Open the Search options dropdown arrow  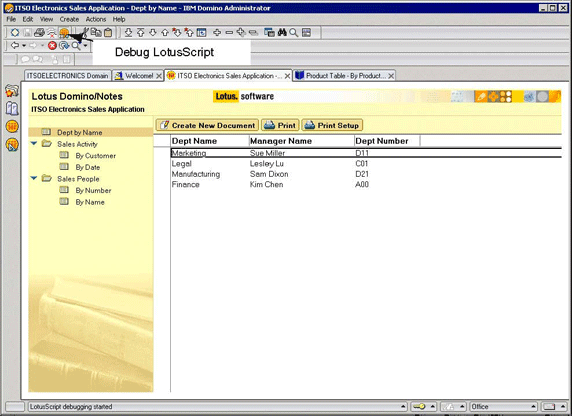[x=85, y=46]
